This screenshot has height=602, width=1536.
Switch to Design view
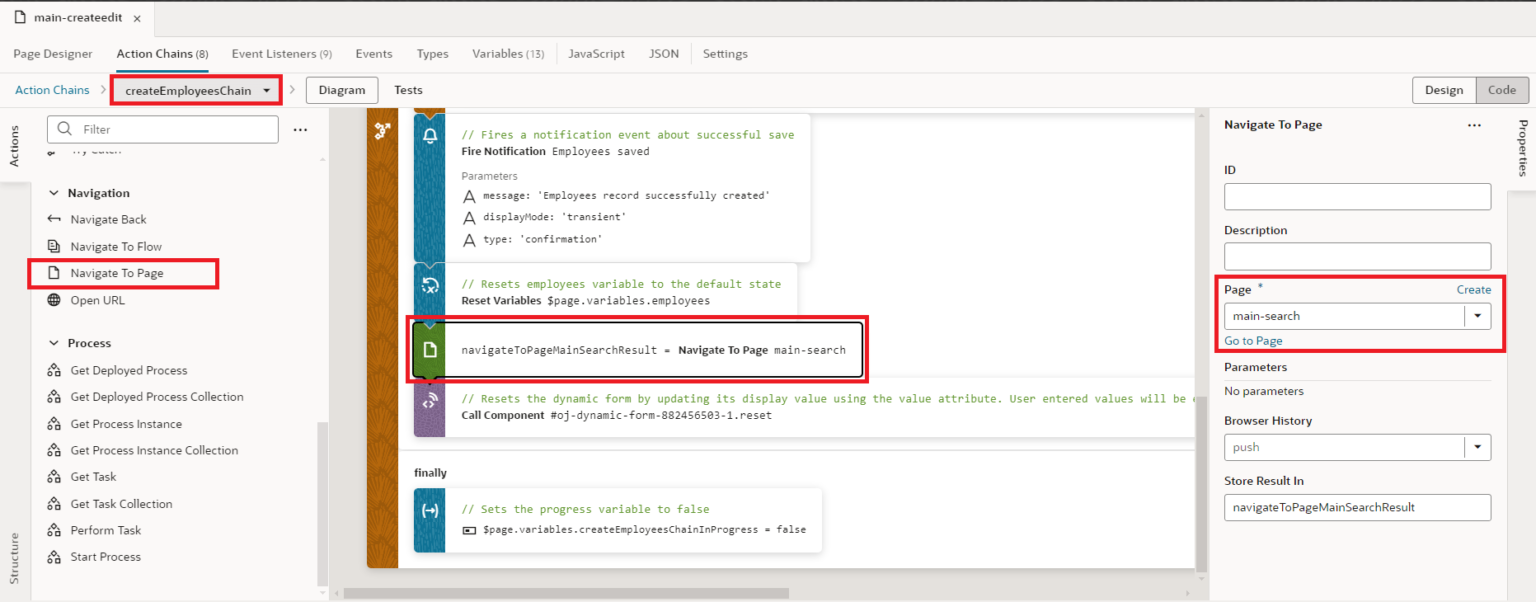click(1443, 90)
